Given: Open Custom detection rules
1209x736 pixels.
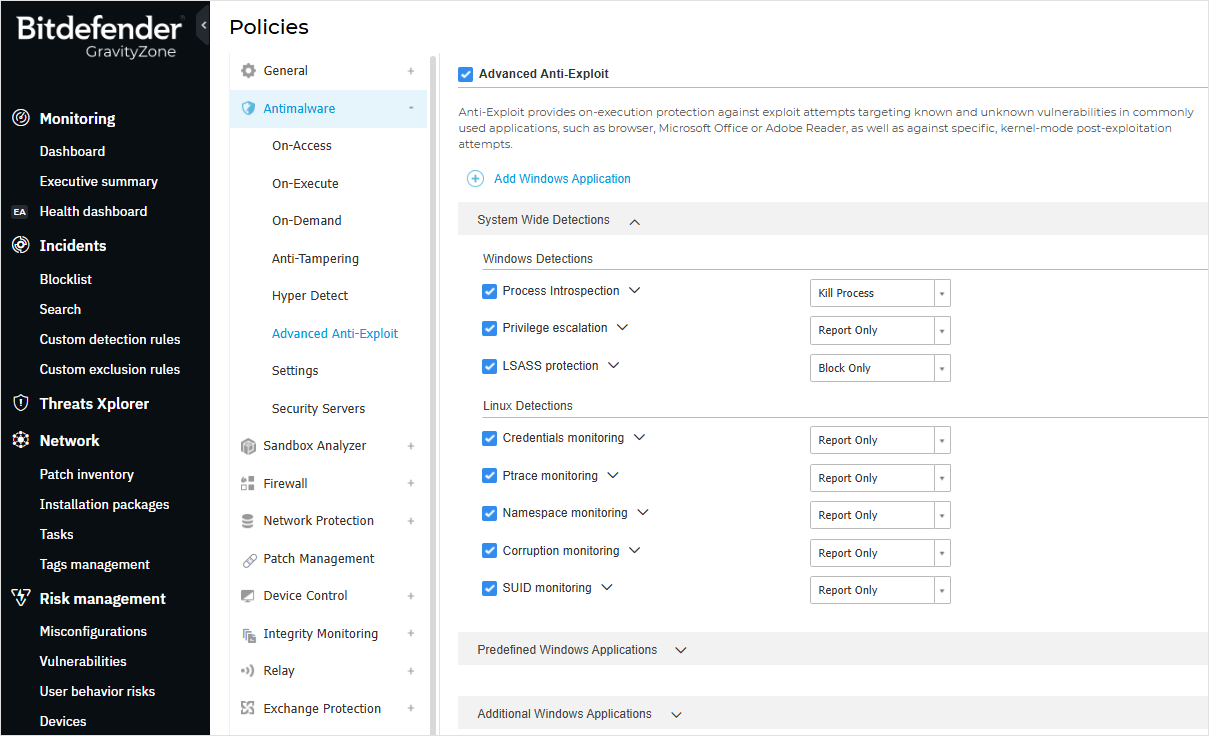Looking at the screenshot, I should click(x=110, y=340).
